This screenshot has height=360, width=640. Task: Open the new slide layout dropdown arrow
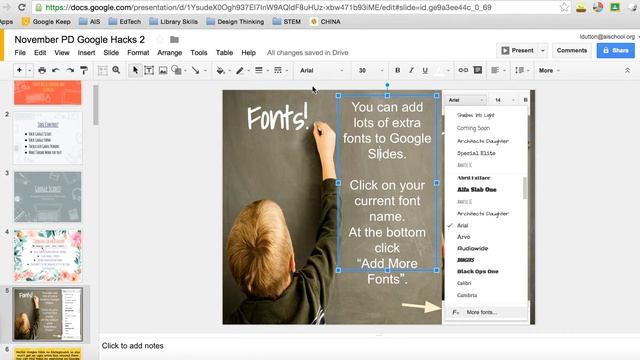29,71
